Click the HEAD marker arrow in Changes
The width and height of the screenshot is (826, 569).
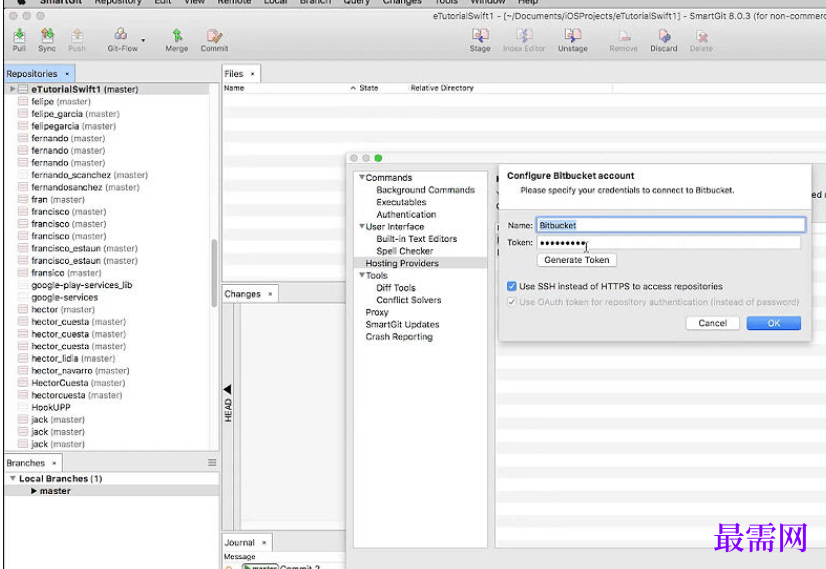pyautogui.click(x=228, y=390)
